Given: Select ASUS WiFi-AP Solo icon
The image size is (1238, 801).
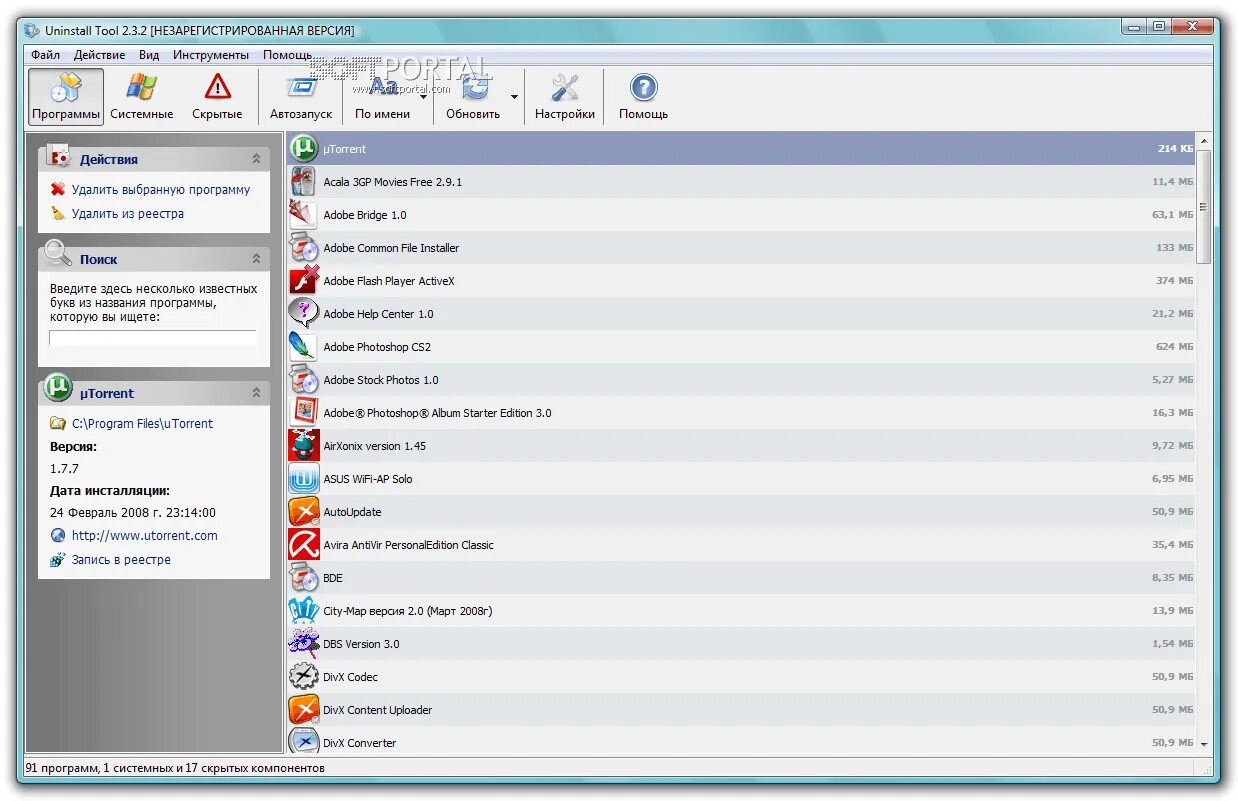Looking at the screenshot, I should click(x=304, y=478).
